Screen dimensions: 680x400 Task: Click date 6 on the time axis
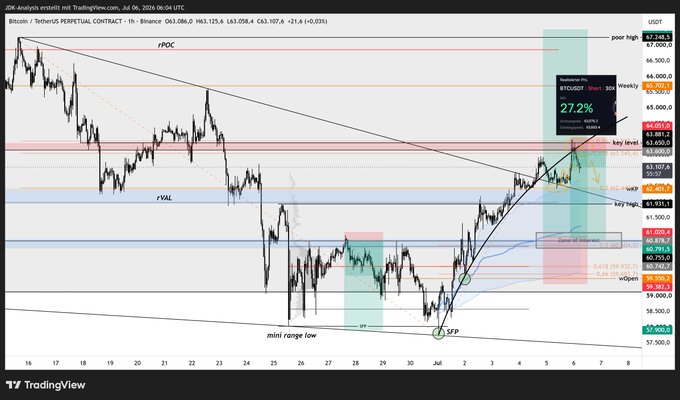(574, 363)
